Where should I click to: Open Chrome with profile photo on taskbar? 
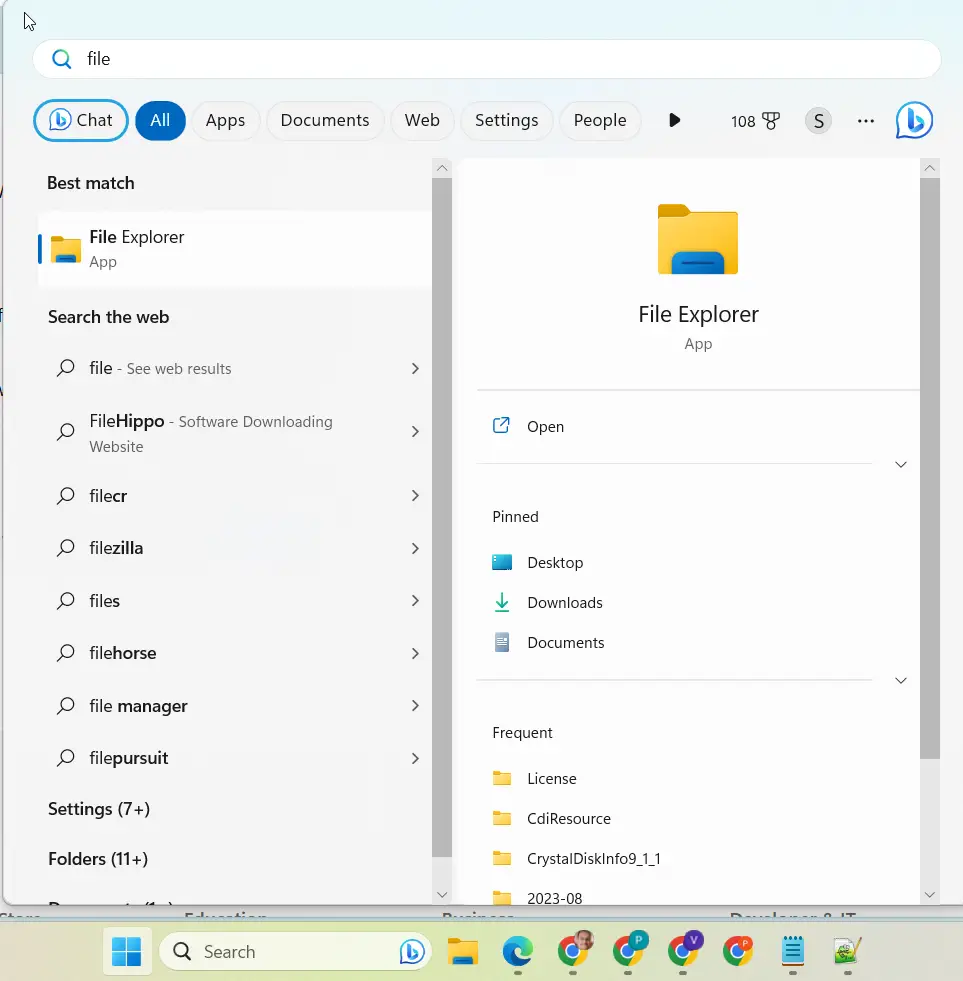pyautogui.click(x=574, y=950)
